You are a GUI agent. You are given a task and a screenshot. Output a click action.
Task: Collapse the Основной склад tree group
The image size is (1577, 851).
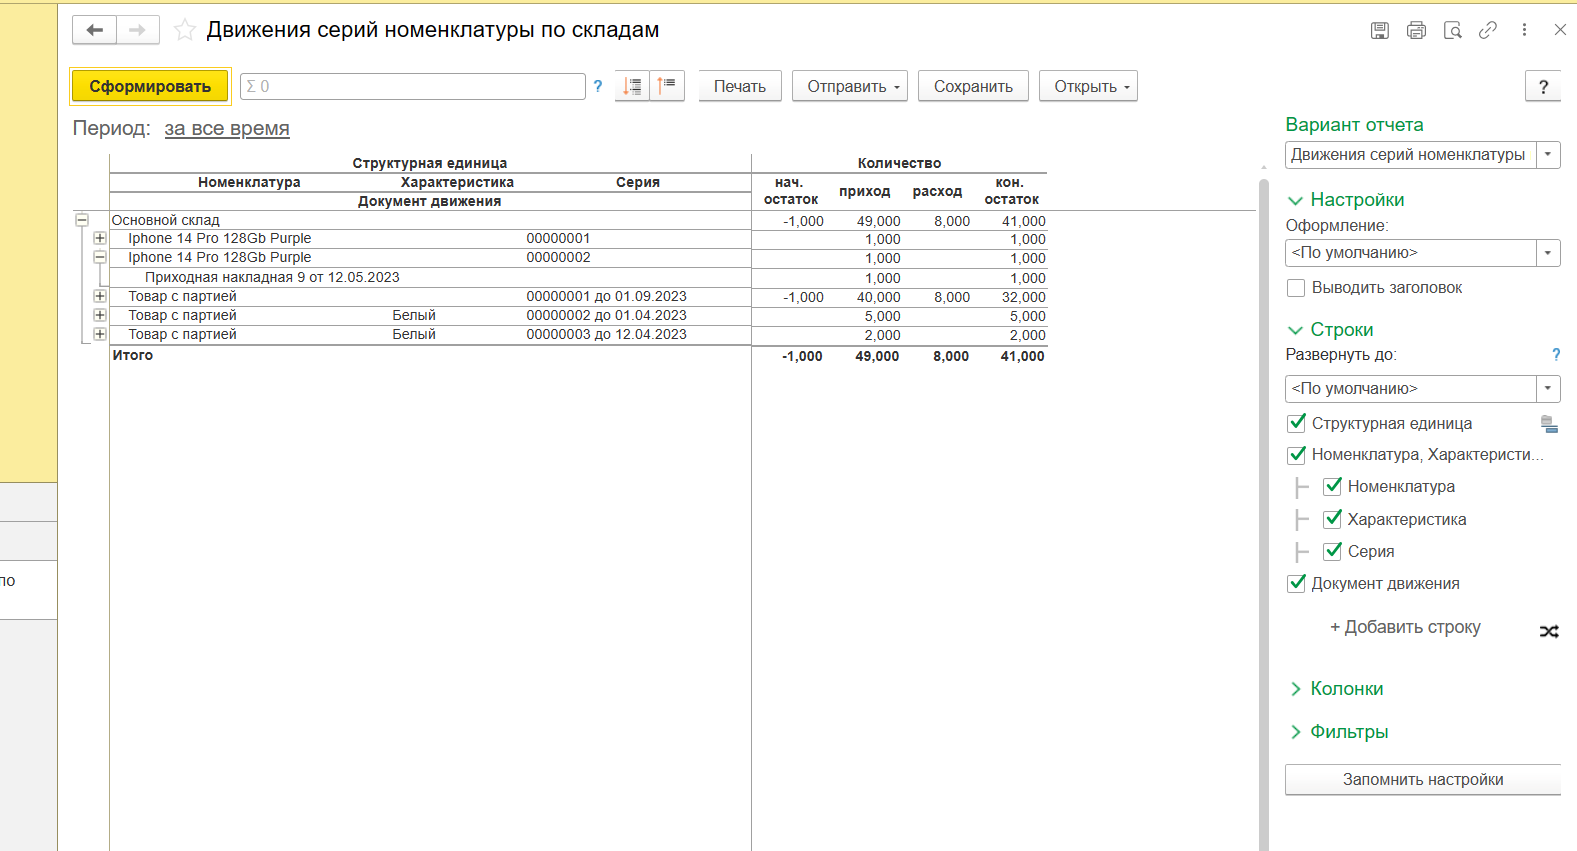point(82,220)
